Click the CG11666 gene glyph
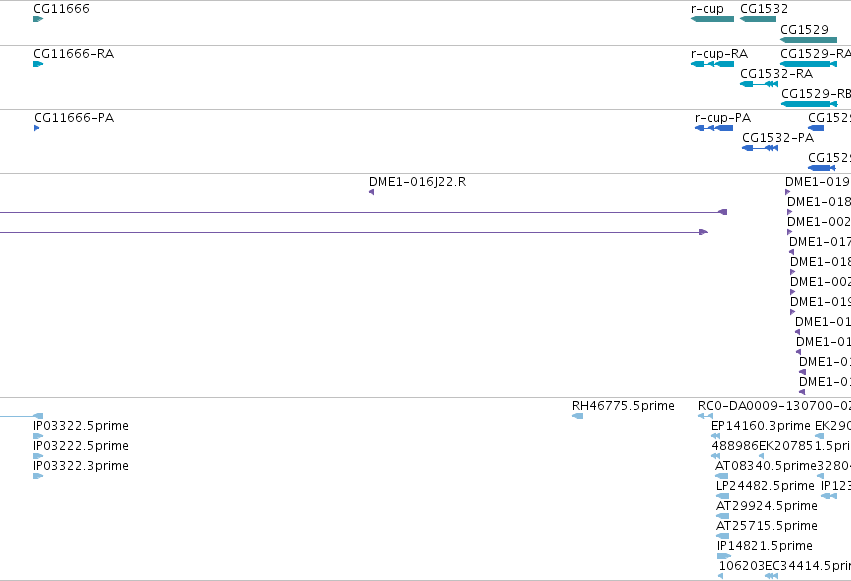Viewport: 851px width, 581px height. point(38,19)
